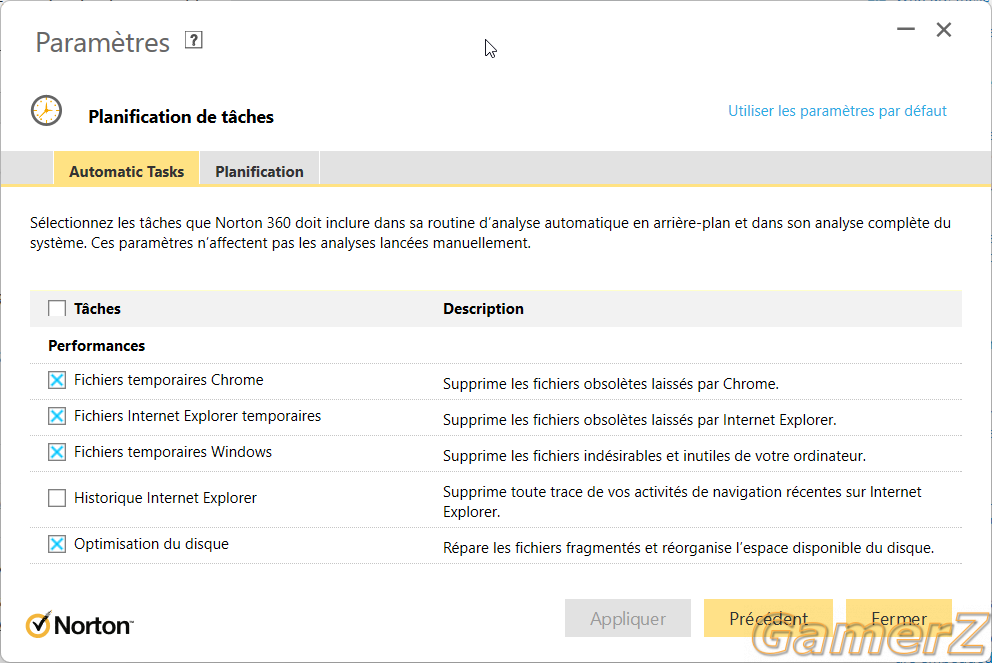Click the Planification de tâches heading

[x=181, y=116]
